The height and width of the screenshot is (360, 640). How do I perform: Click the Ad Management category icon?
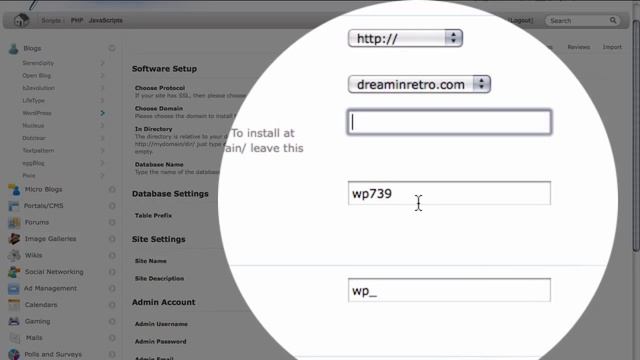pyautogui.click(x=13, y=289)
